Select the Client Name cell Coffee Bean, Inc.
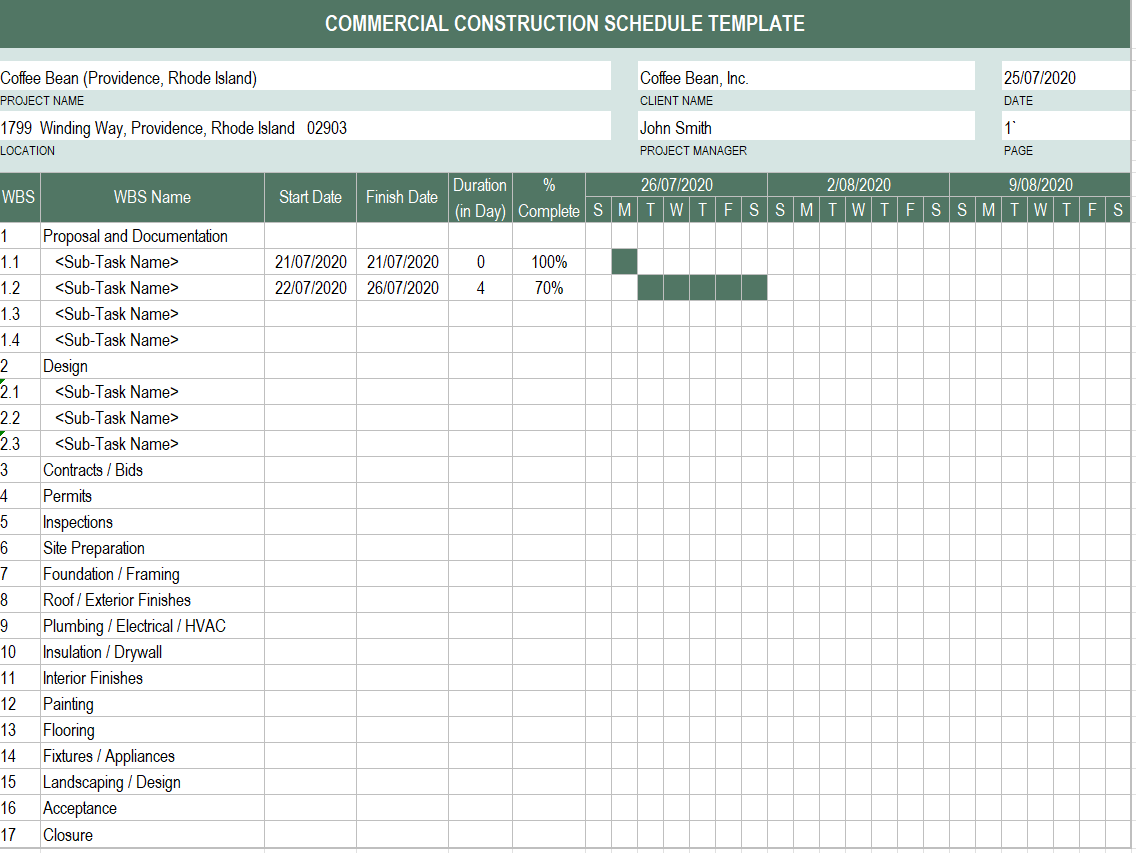This screenshot has width=1136, height=853. [694, 78]
